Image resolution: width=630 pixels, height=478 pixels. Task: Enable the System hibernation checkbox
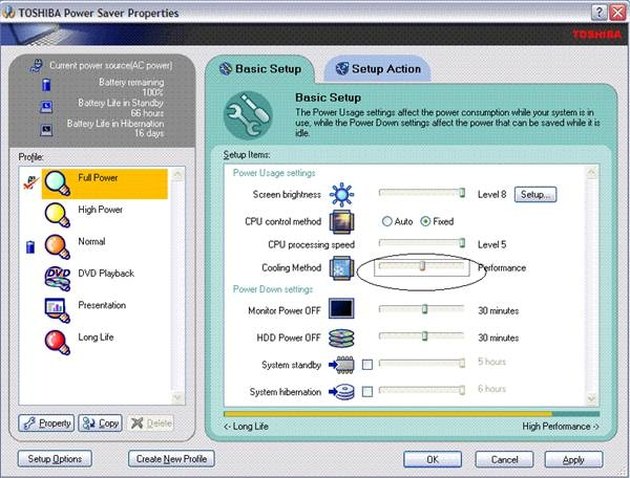(367, 392)
